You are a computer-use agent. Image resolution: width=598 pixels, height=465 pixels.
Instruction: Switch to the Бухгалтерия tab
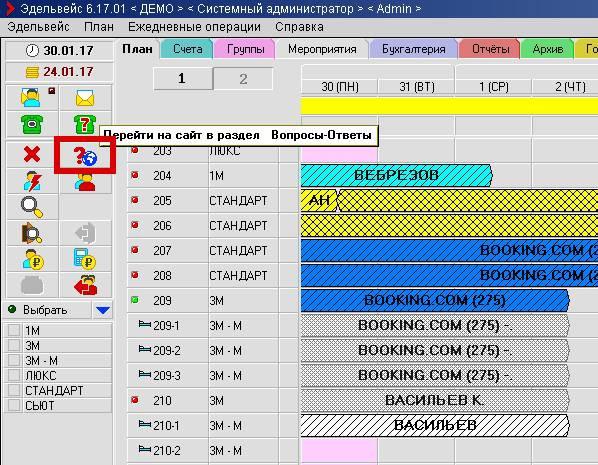coord(413,49)
